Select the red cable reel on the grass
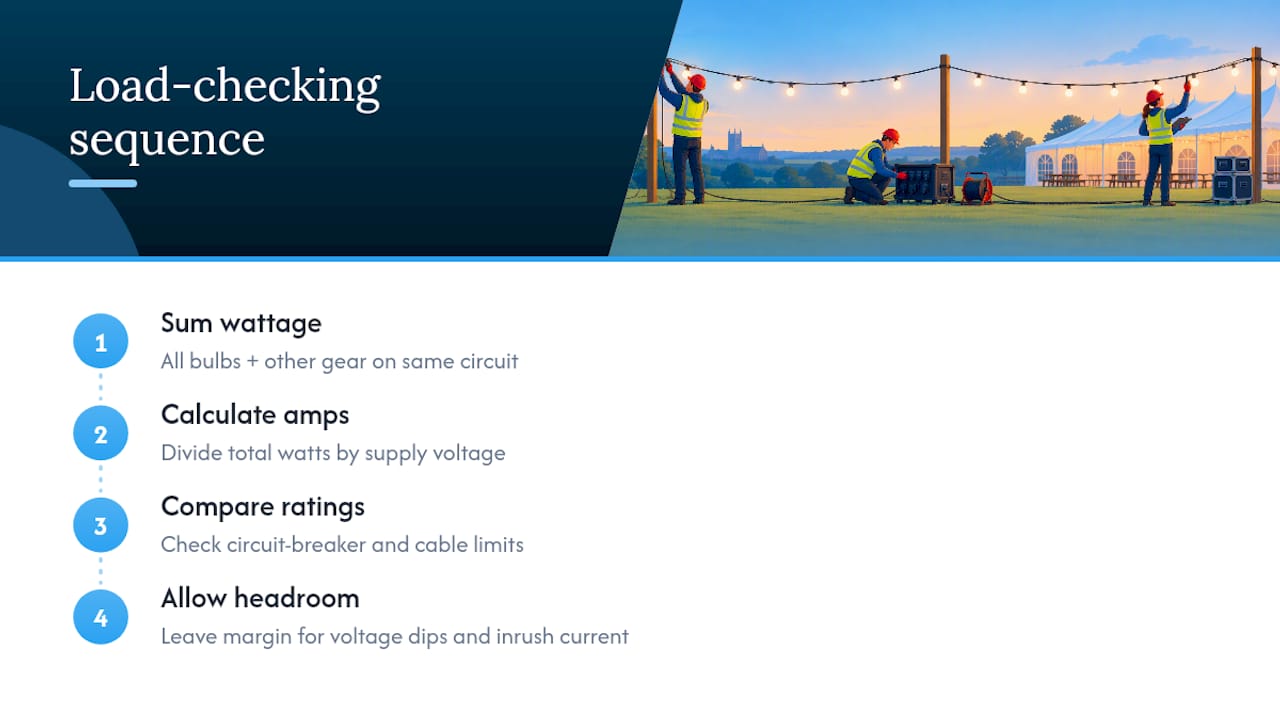1280x720 pixels. tap(977, 188)
